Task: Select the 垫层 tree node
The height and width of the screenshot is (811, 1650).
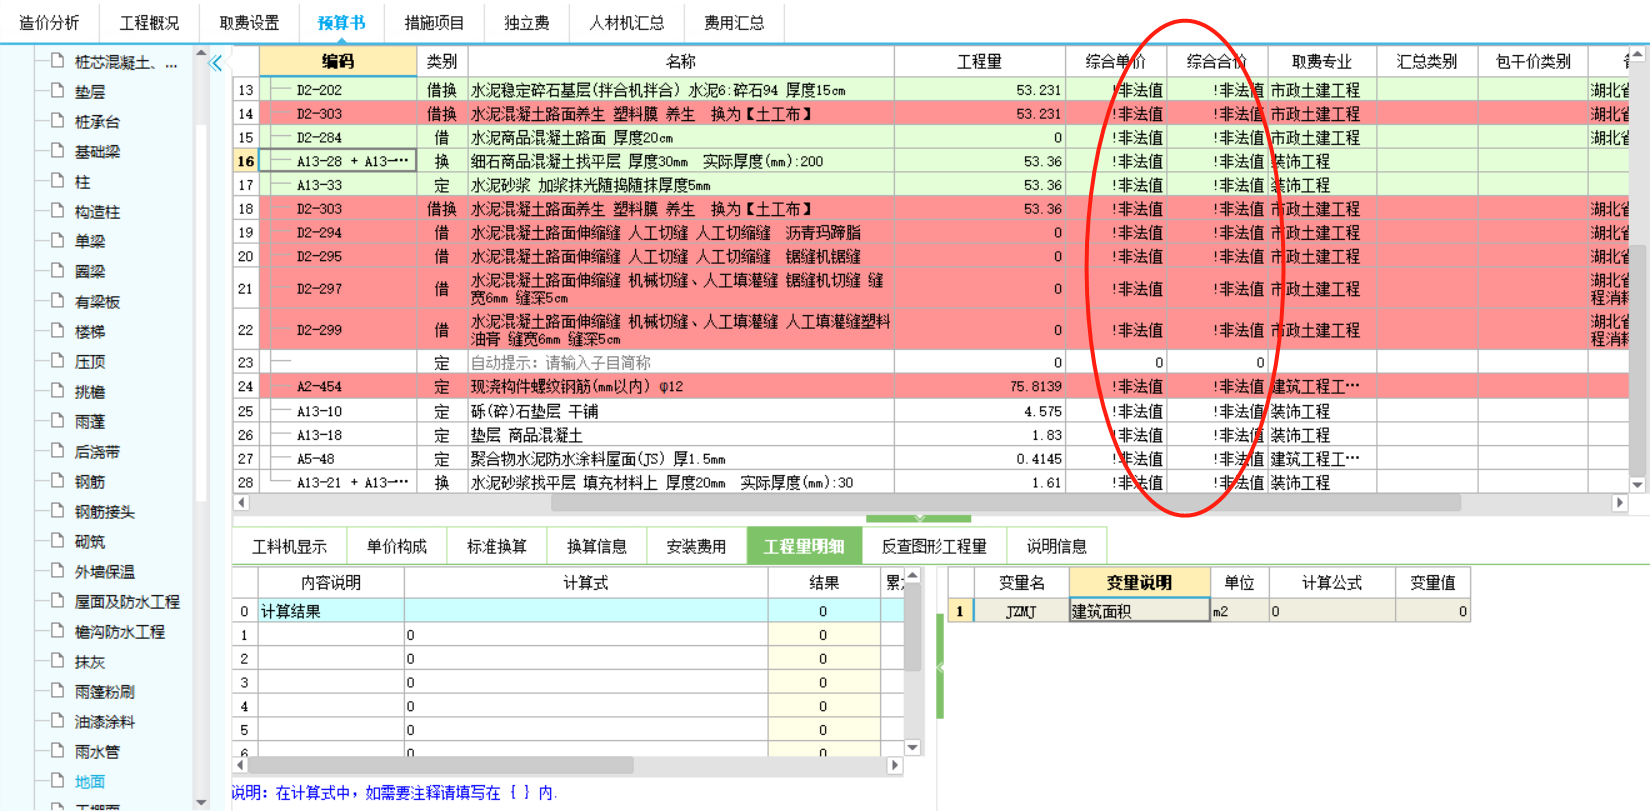Action: 89,92
